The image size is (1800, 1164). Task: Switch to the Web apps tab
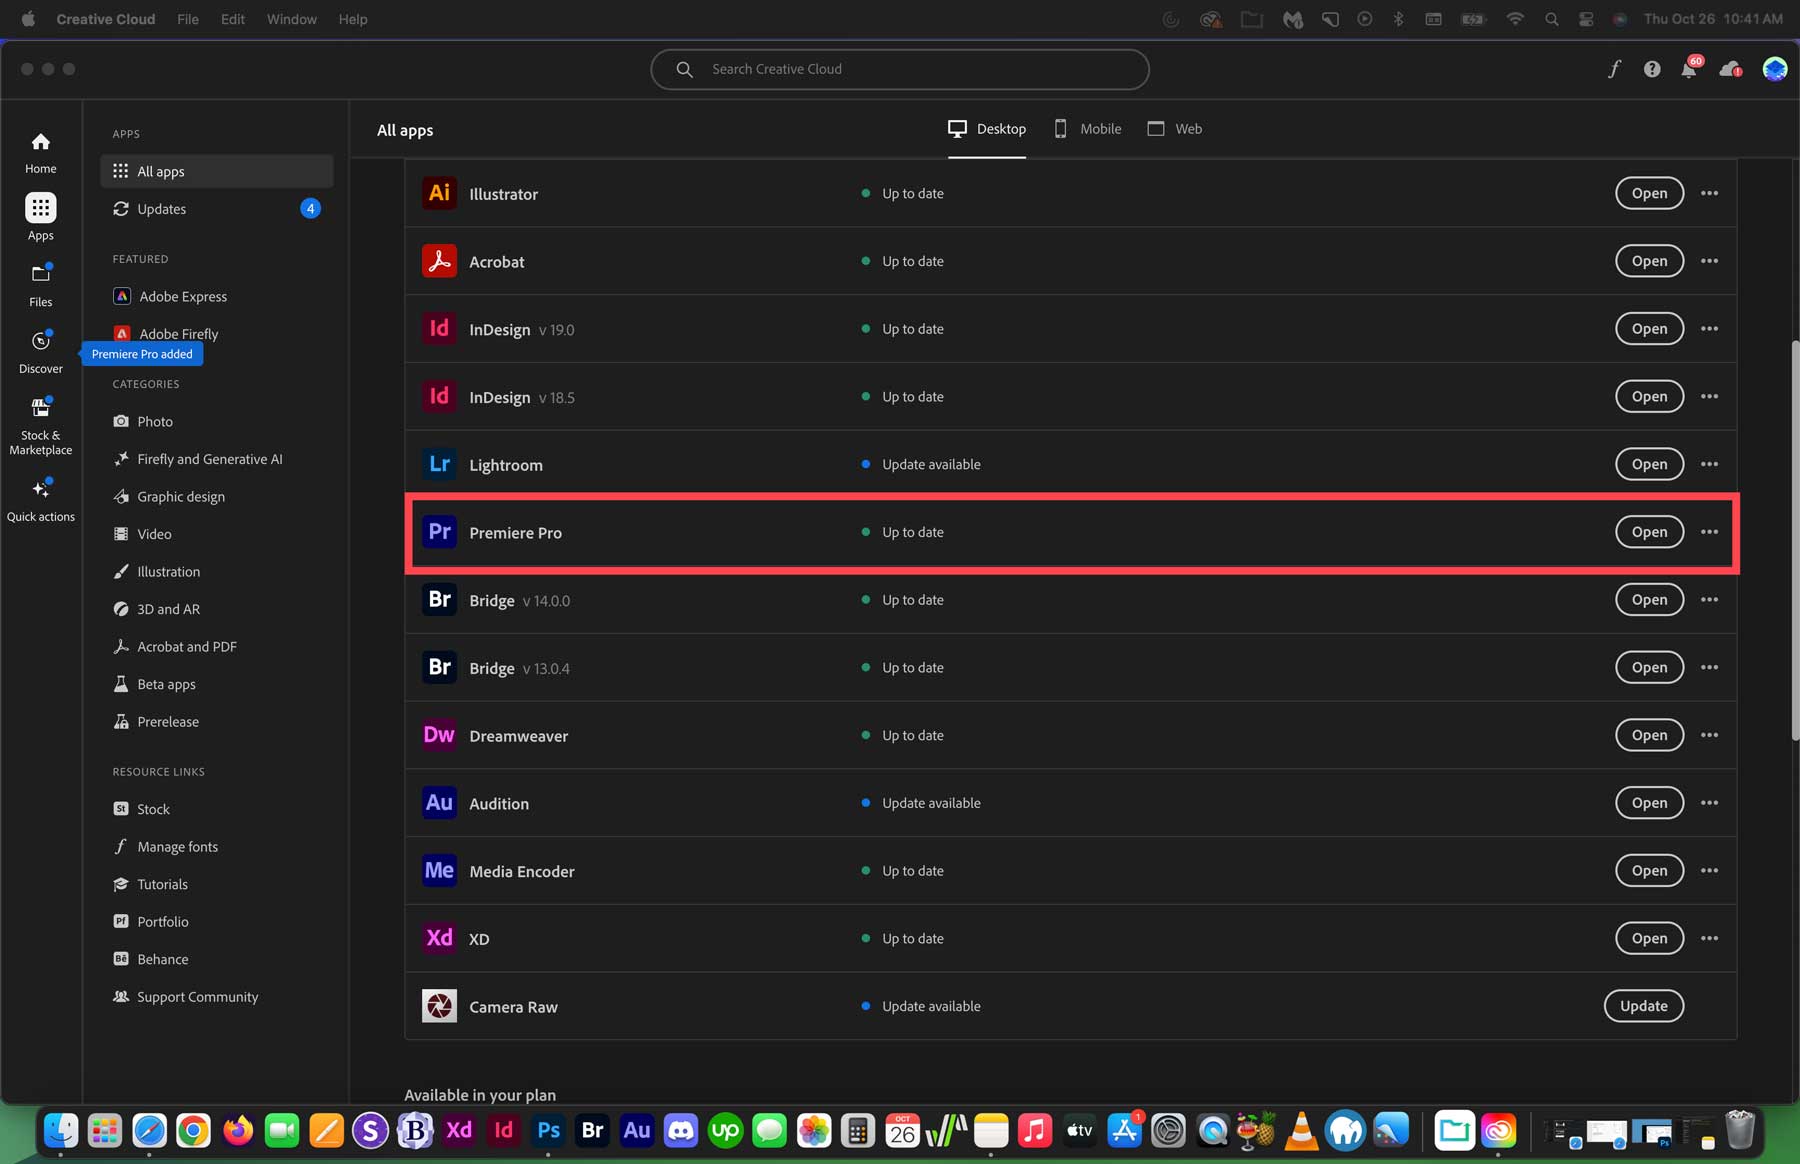click(x=1174, y=128)
